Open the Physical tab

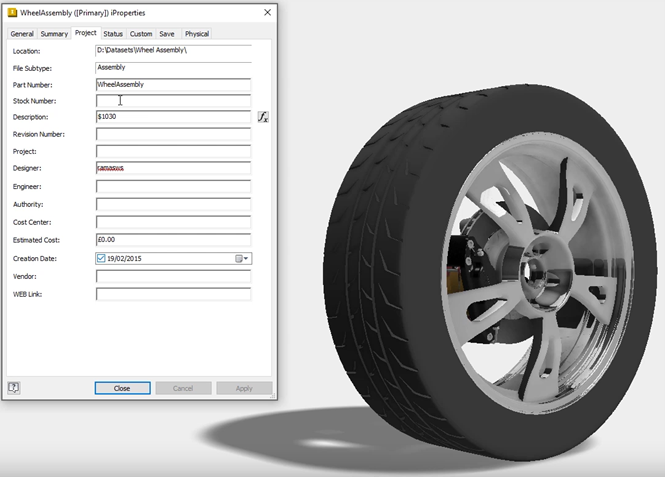[x=197, y=34]
